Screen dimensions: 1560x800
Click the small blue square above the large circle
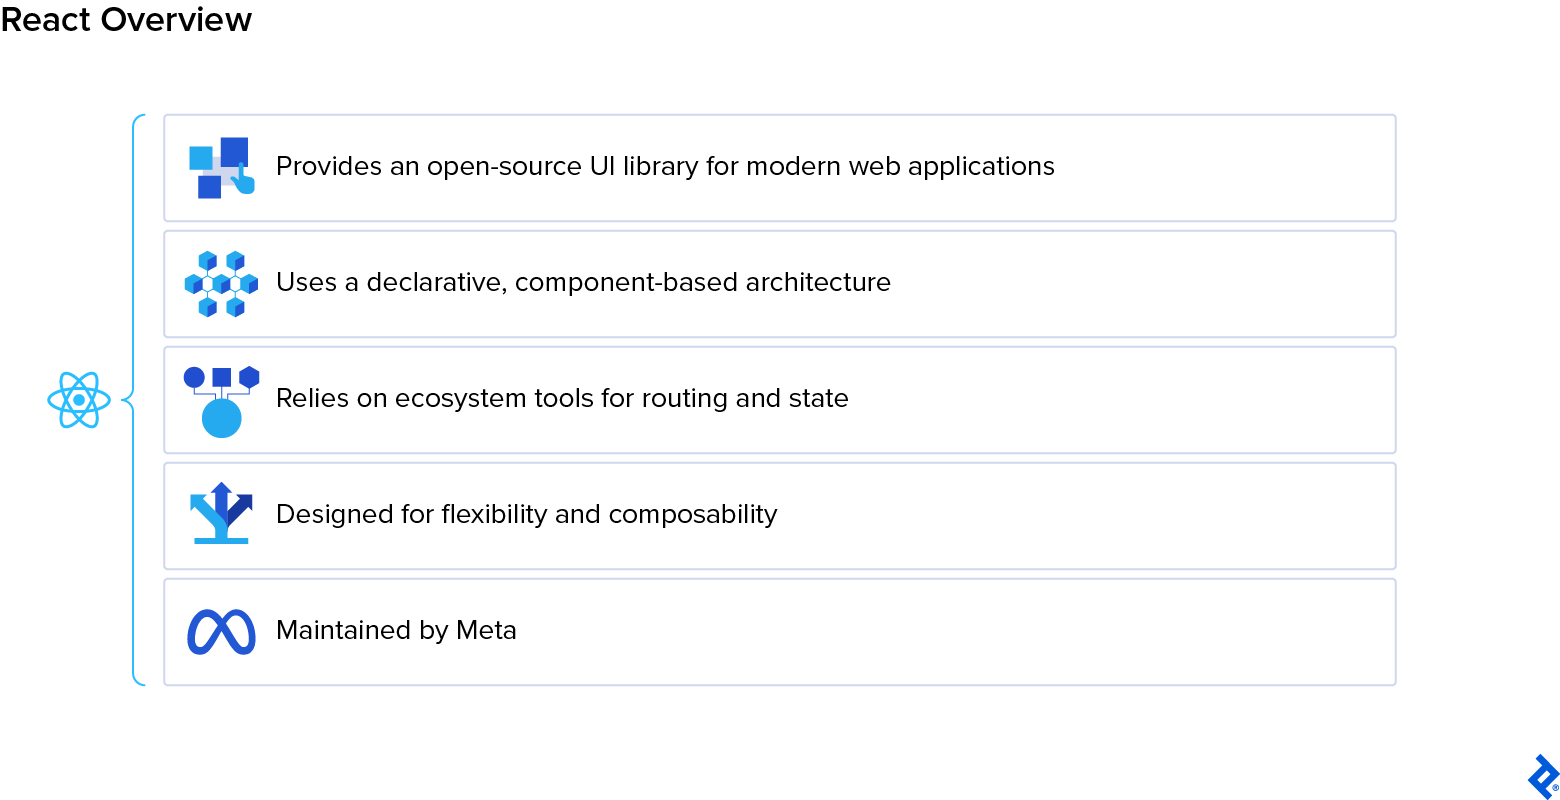[222, 377]
